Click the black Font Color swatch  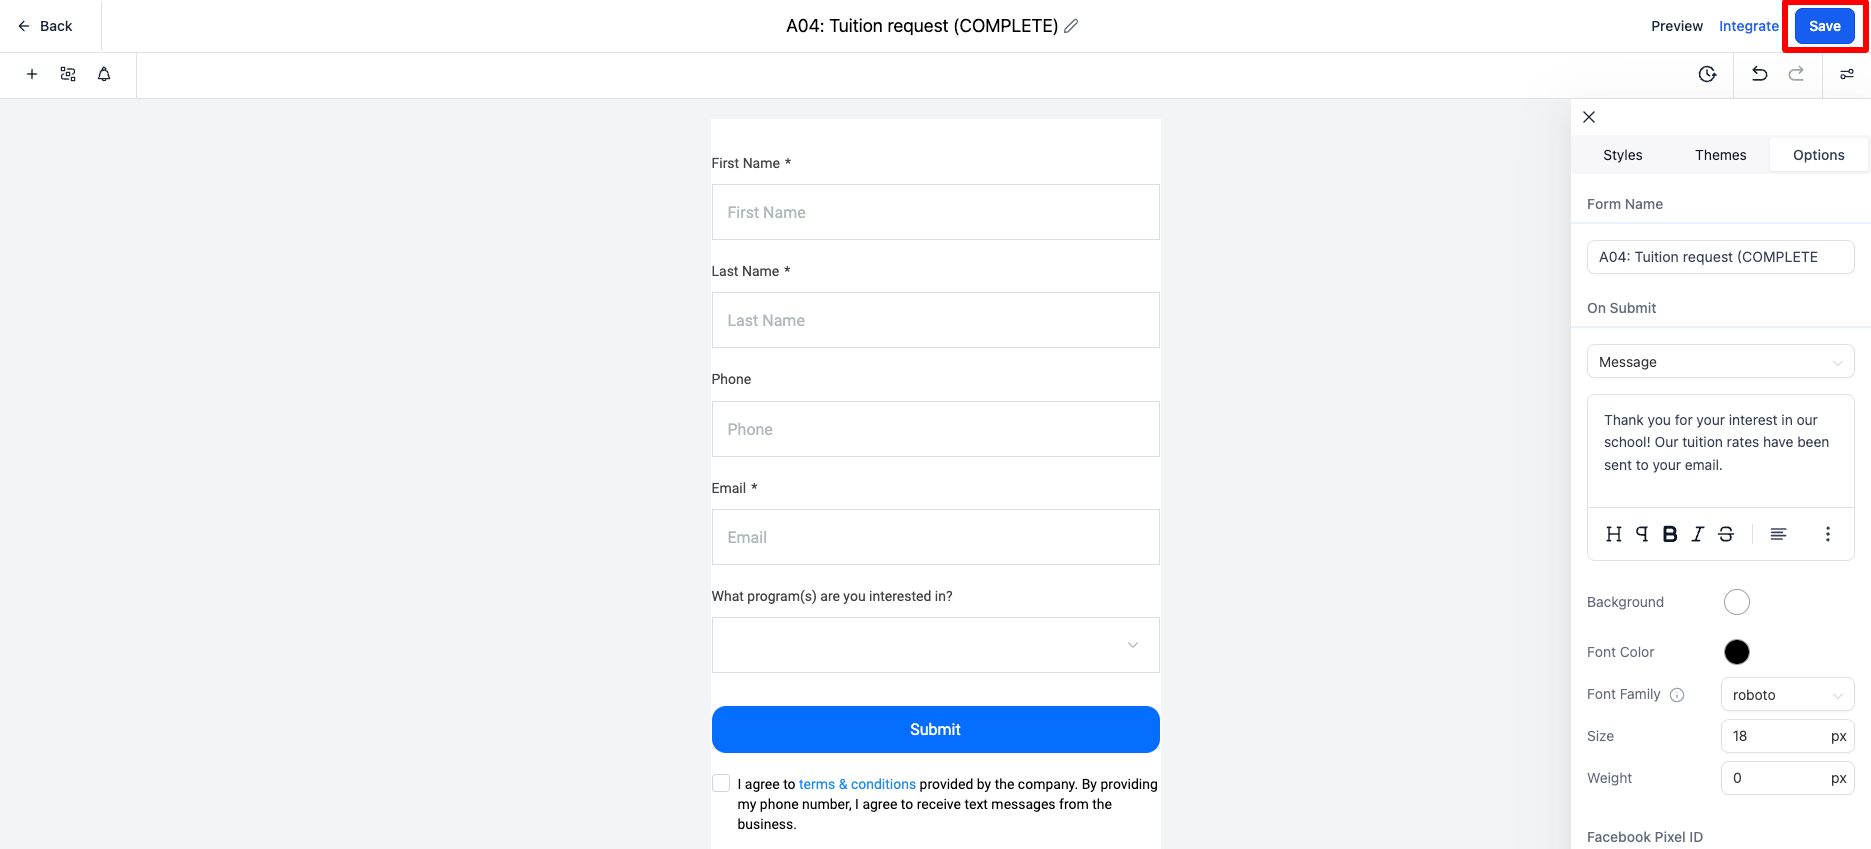[1737, 652]
